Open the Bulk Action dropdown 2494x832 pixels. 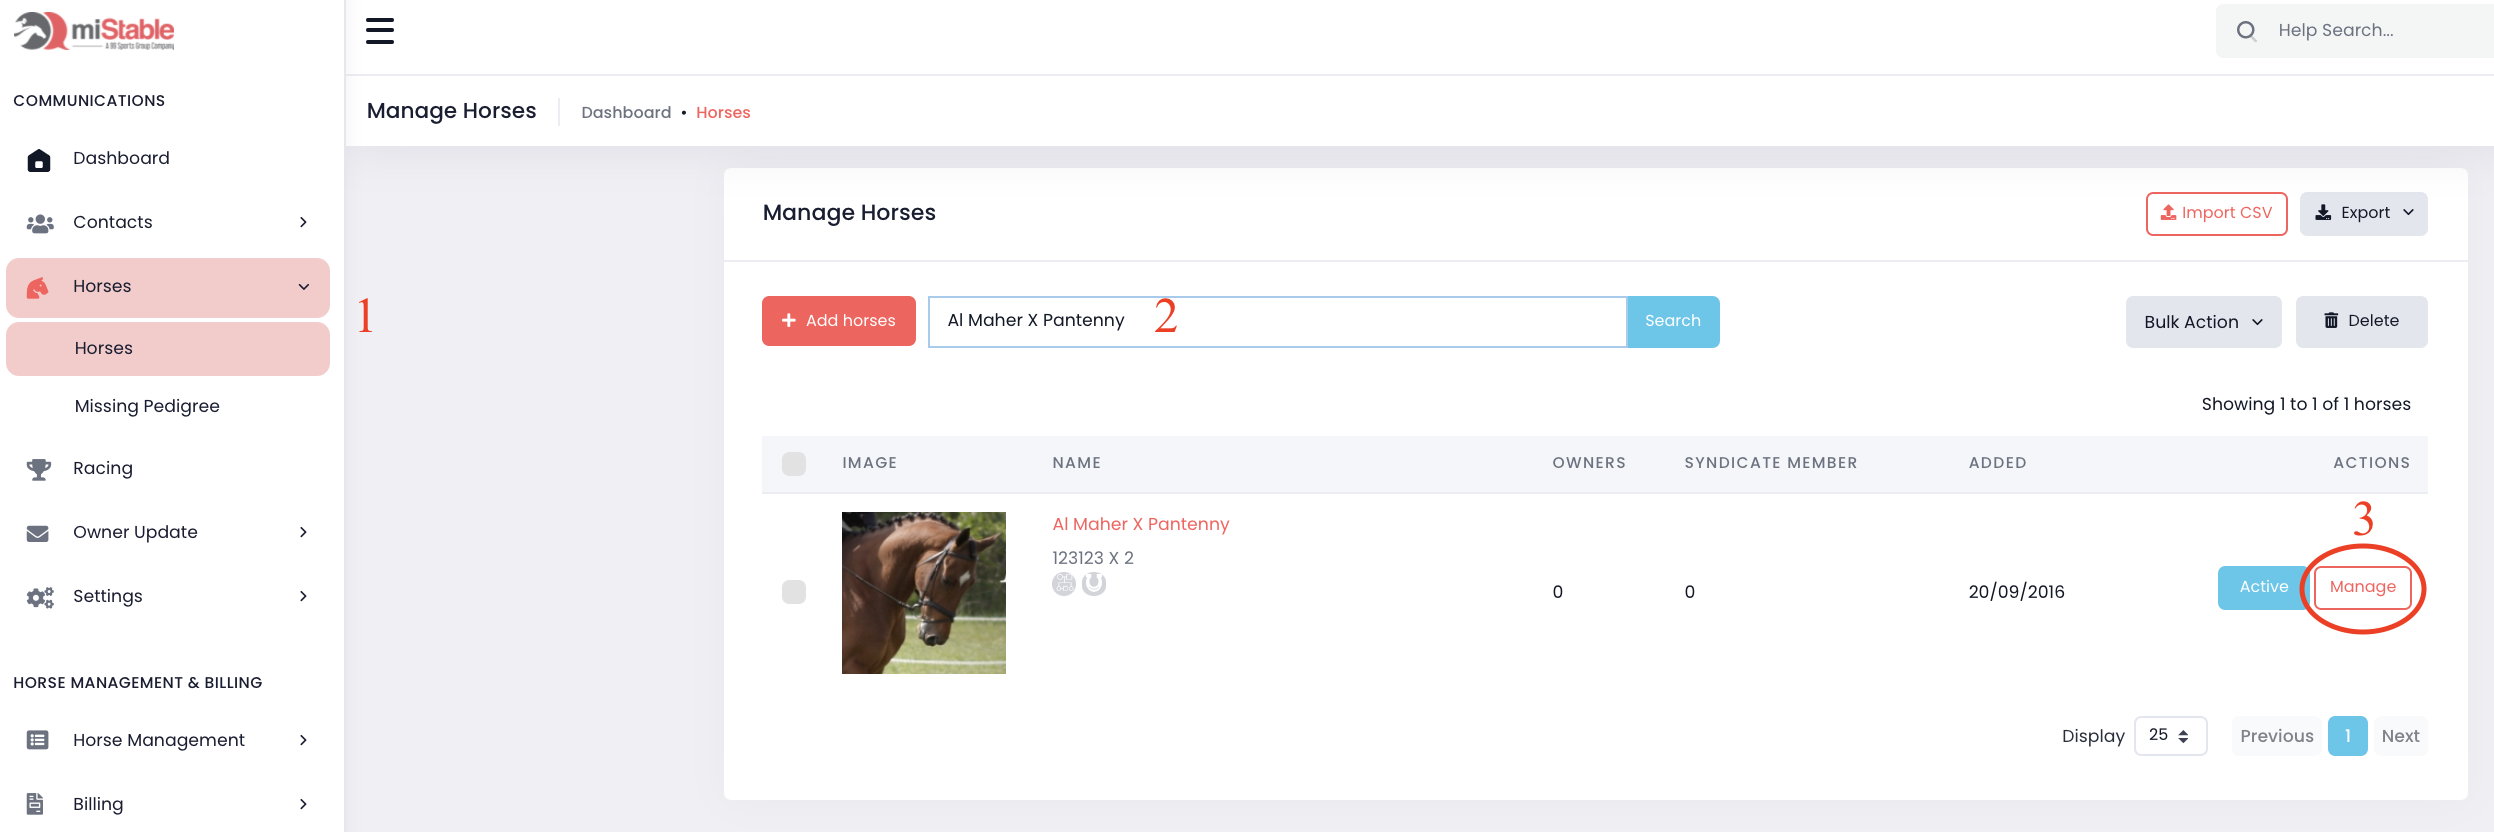[2203, 322]
